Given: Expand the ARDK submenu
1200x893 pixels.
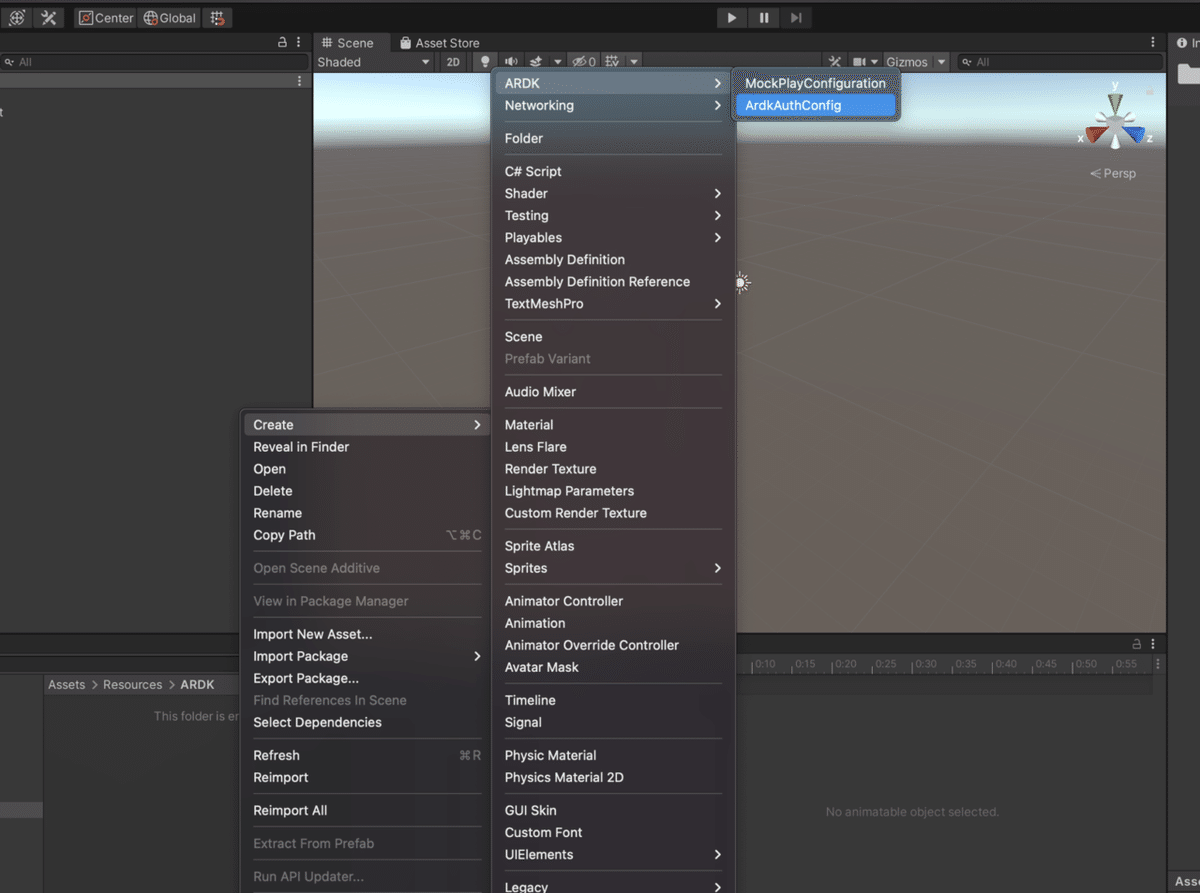Looking at the screenshot, I should [613, 83].
